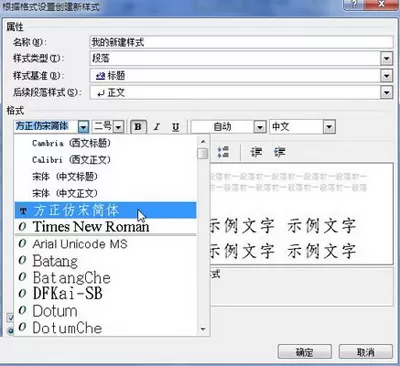Choose DotumChe font from list
Screen dimensions: 400x366
click(105, 328)
